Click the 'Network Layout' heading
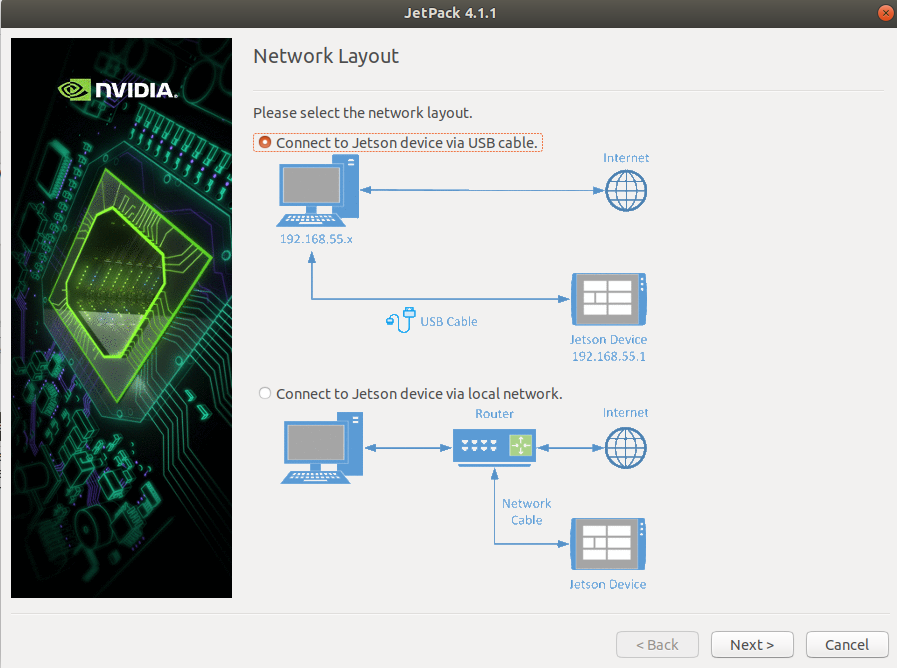The image size is (897, 668). coord(326,56)
